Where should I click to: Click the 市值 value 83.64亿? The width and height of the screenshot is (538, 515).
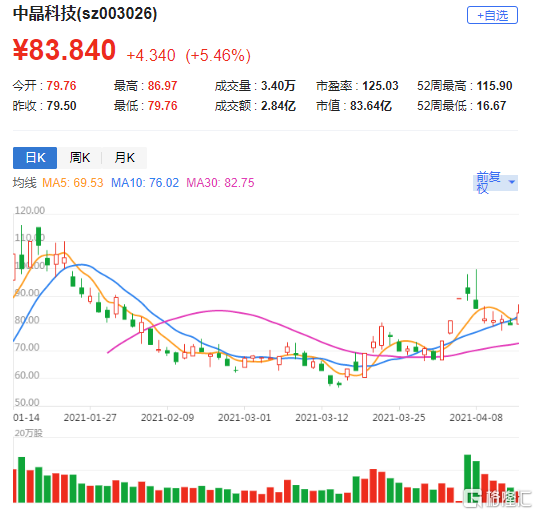point(371,106)
